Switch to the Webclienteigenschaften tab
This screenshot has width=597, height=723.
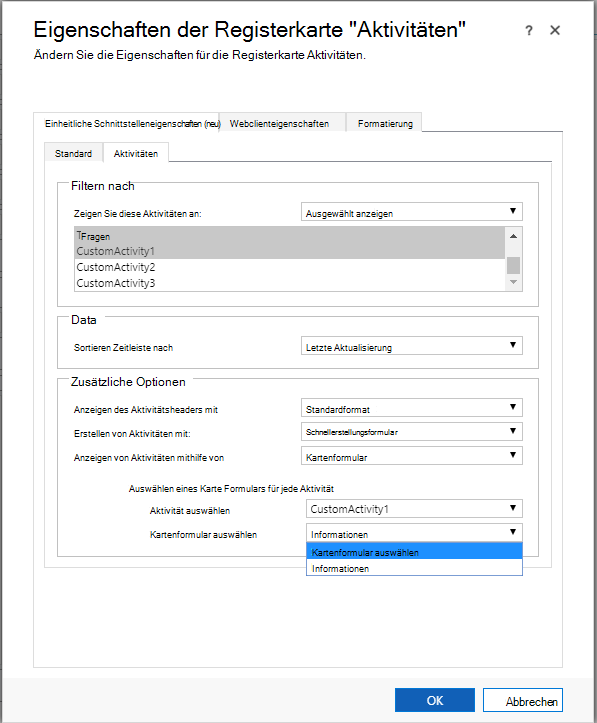(282, 123)
